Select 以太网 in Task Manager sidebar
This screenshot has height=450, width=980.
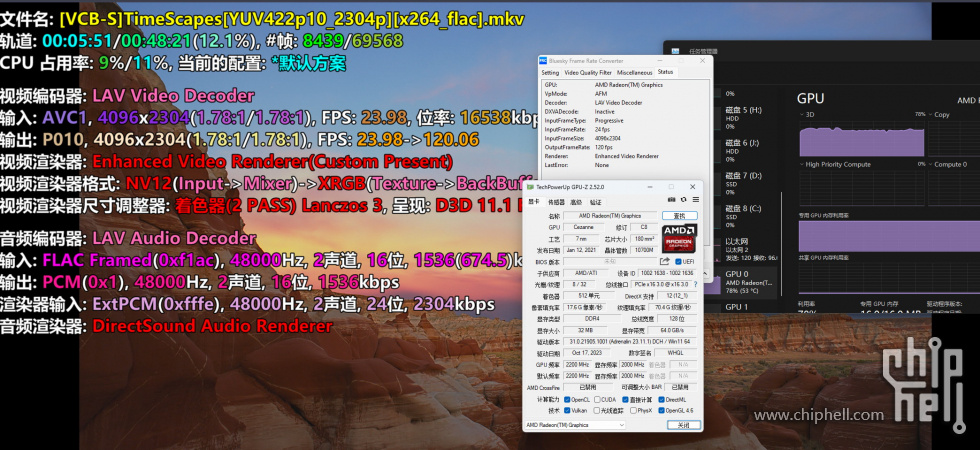pos(748,249)
